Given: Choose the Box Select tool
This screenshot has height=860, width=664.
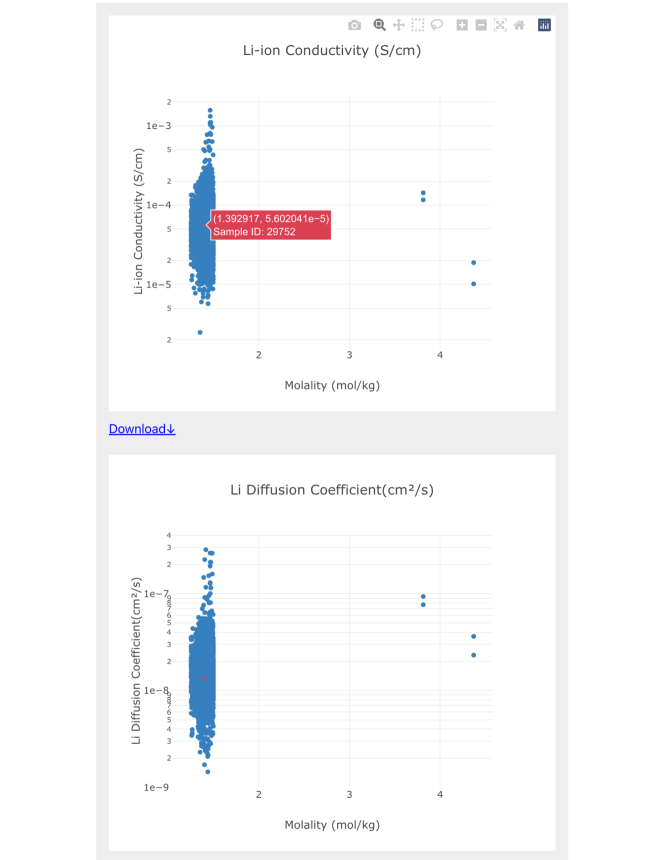Looking at the screenshot, I should pyautogui.click(x=417, y=25).
